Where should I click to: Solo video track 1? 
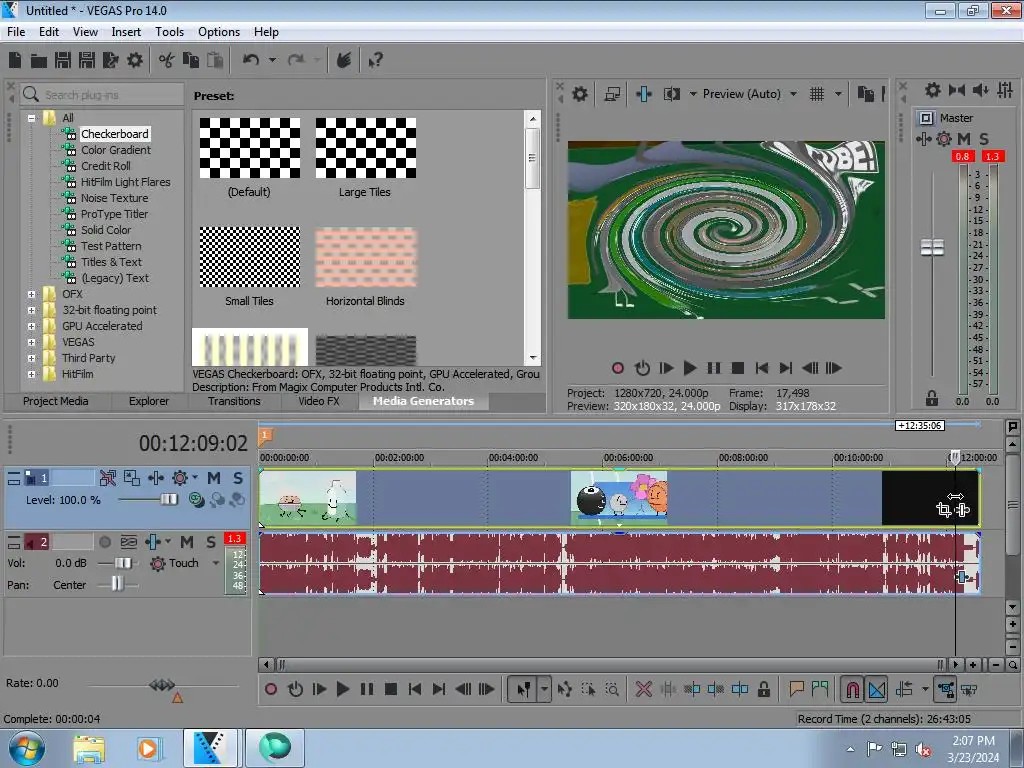pos(238,479)
